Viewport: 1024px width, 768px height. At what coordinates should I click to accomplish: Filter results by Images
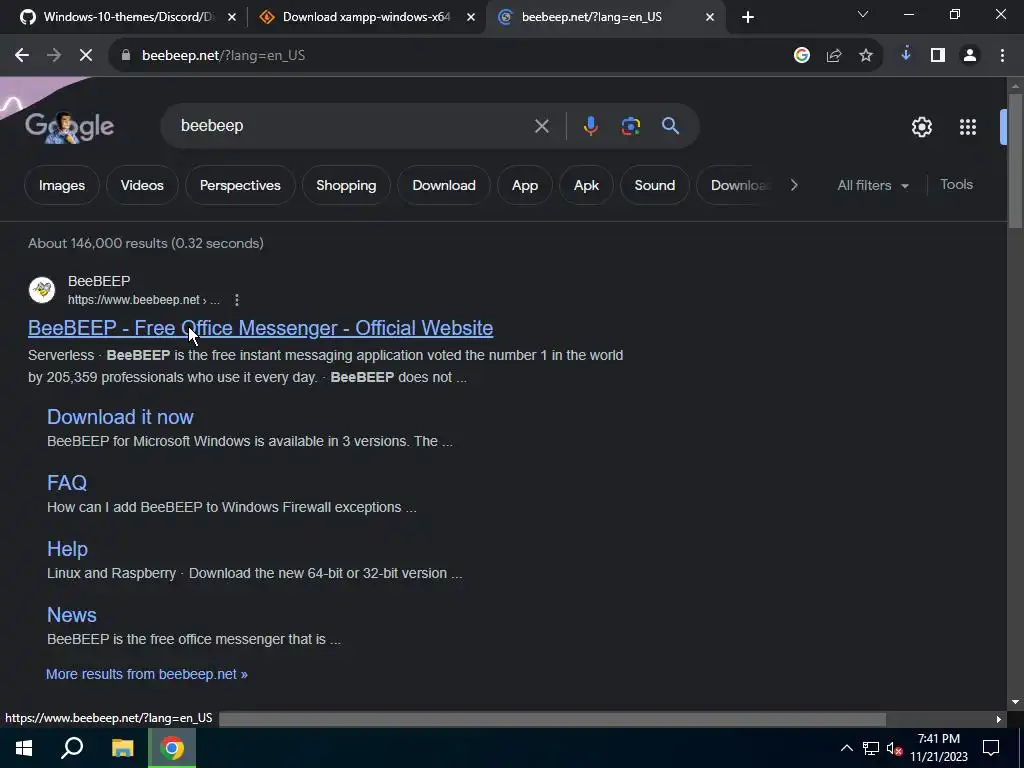pos(62,185)
